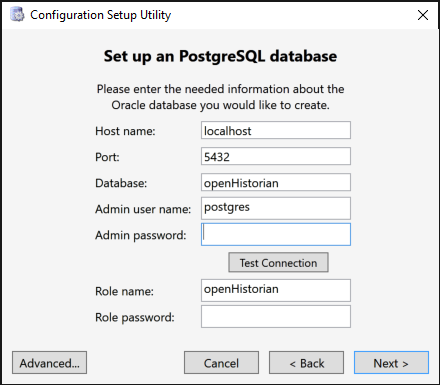Click the Test Connection button

click(278, 262)
